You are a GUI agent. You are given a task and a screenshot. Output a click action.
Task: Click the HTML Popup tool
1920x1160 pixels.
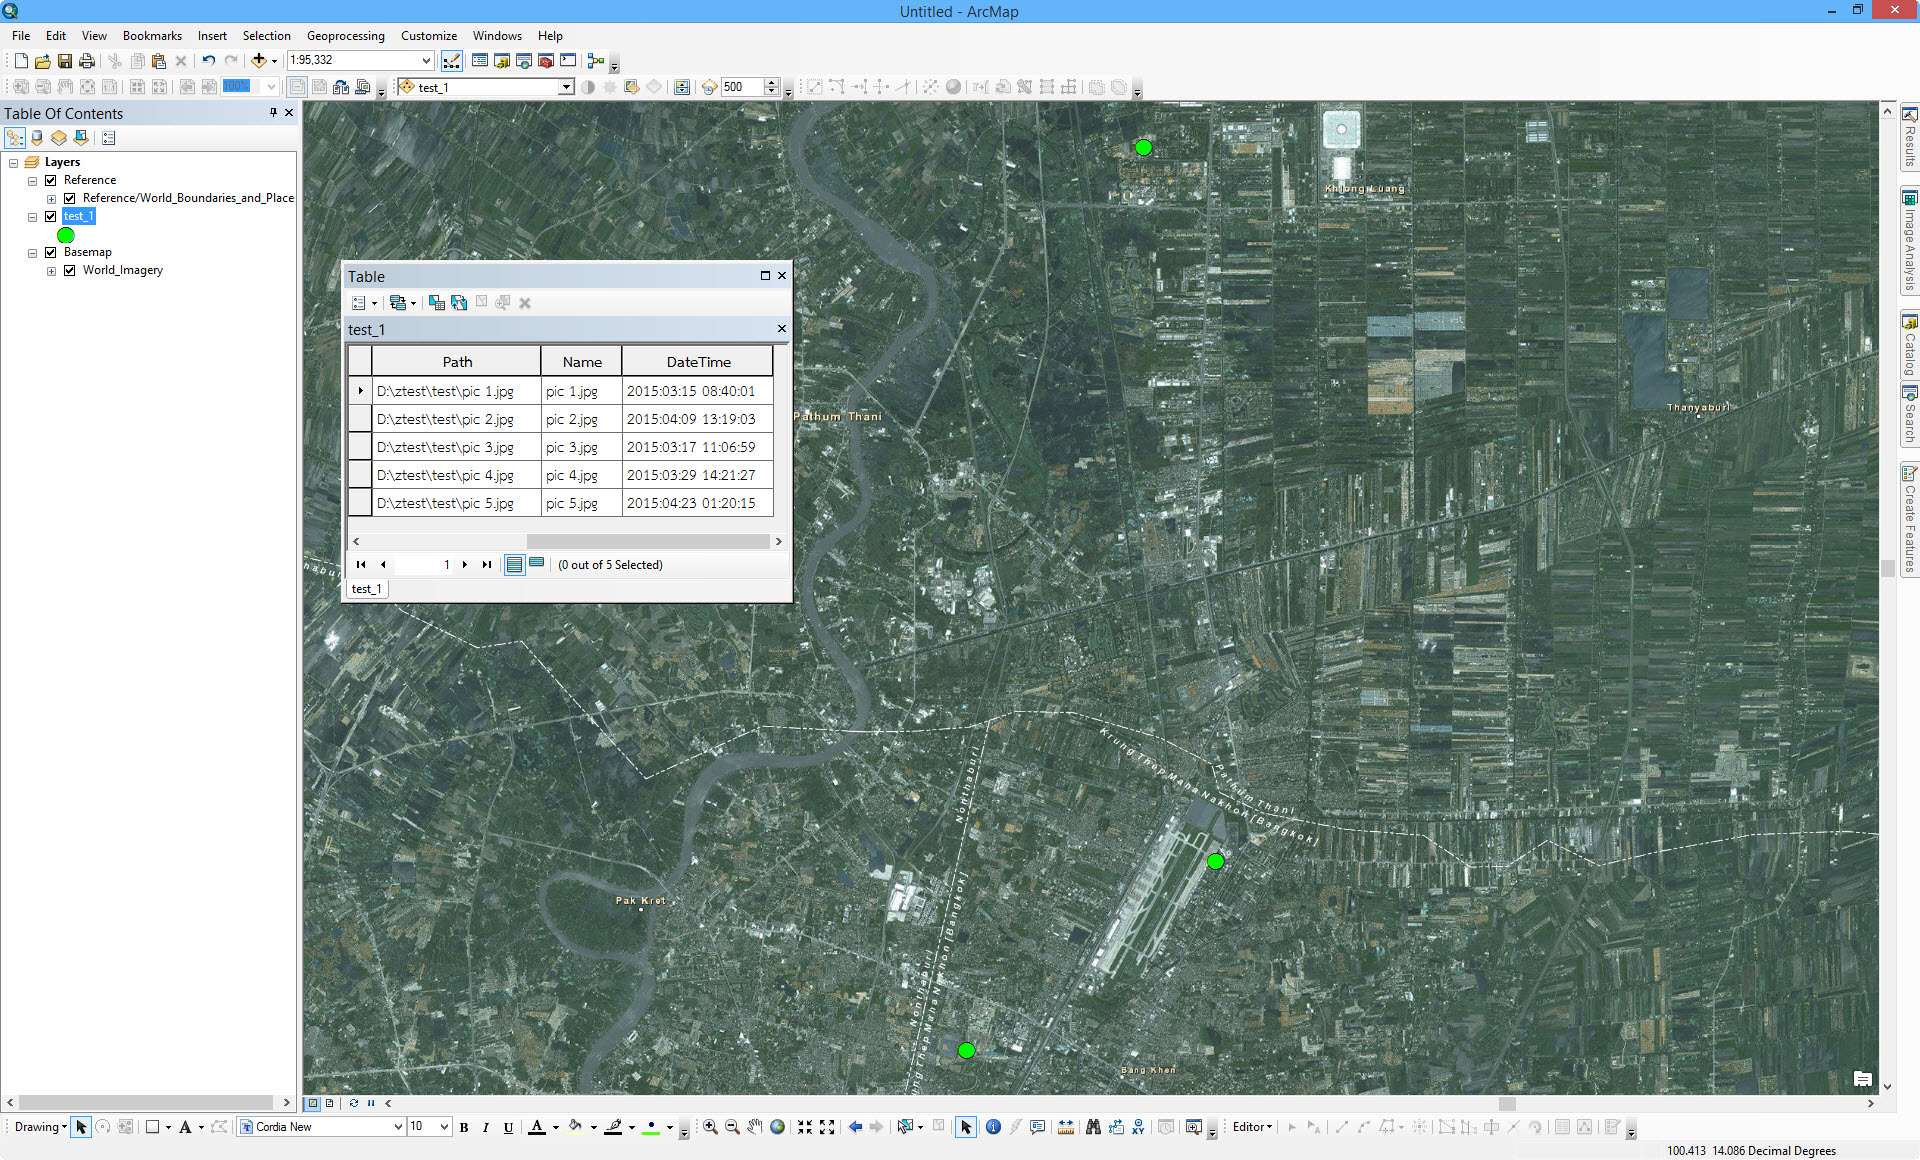pos(1037,1127)
